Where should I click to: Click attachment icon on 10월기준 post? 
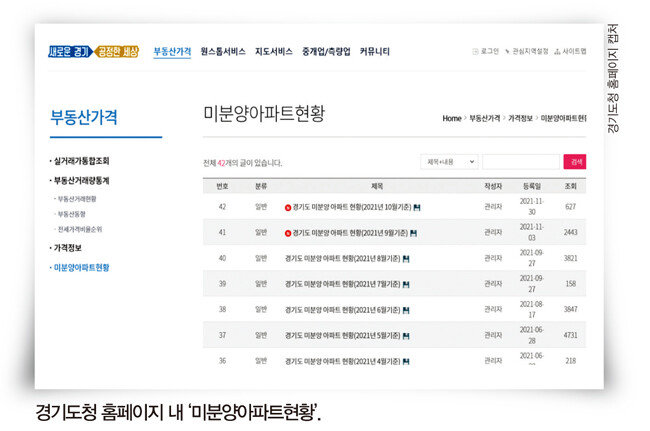tap(417, 208)
